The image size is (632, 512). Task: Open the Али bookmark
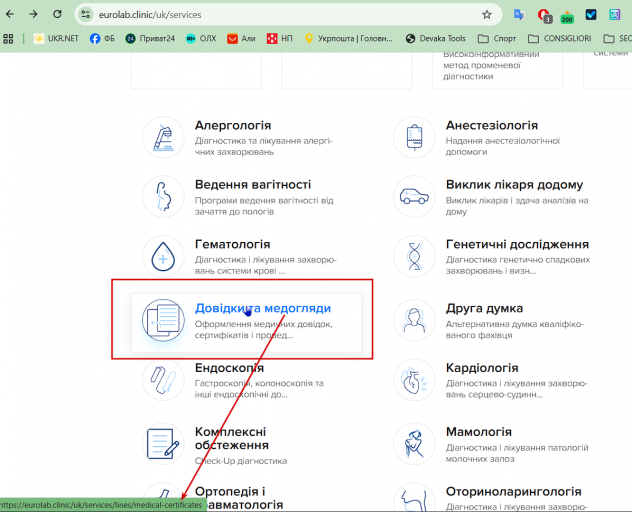pos(241,39)
